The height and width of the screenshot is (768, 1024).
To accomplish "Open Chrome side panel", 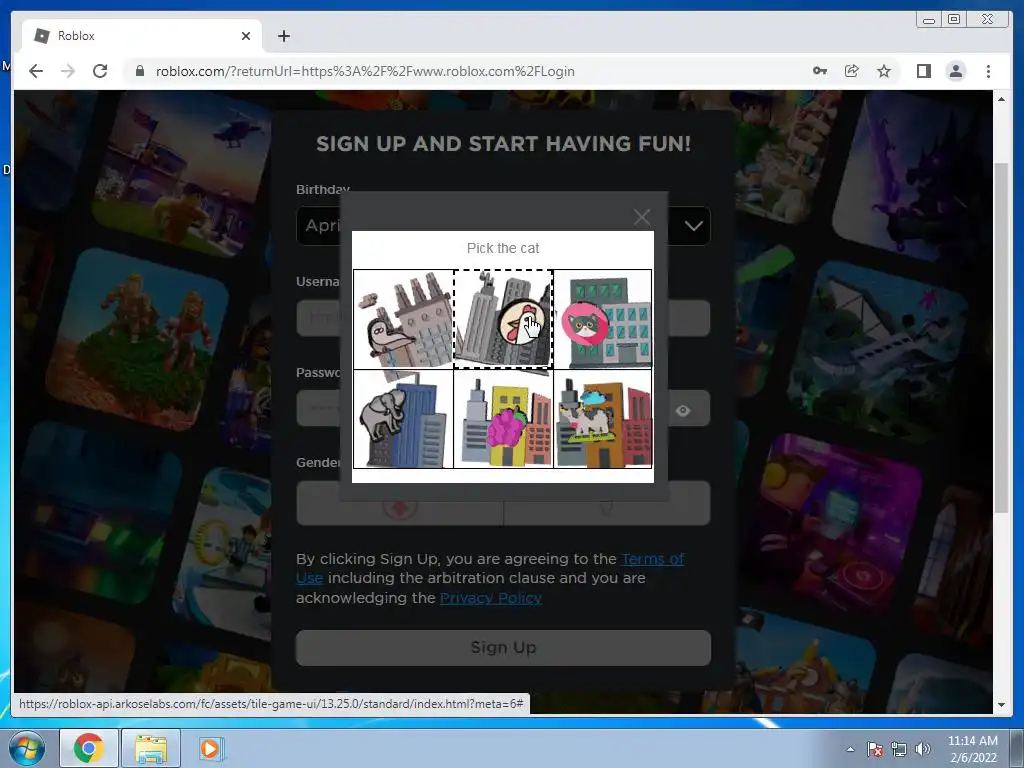I will click(x=923, y=71).
